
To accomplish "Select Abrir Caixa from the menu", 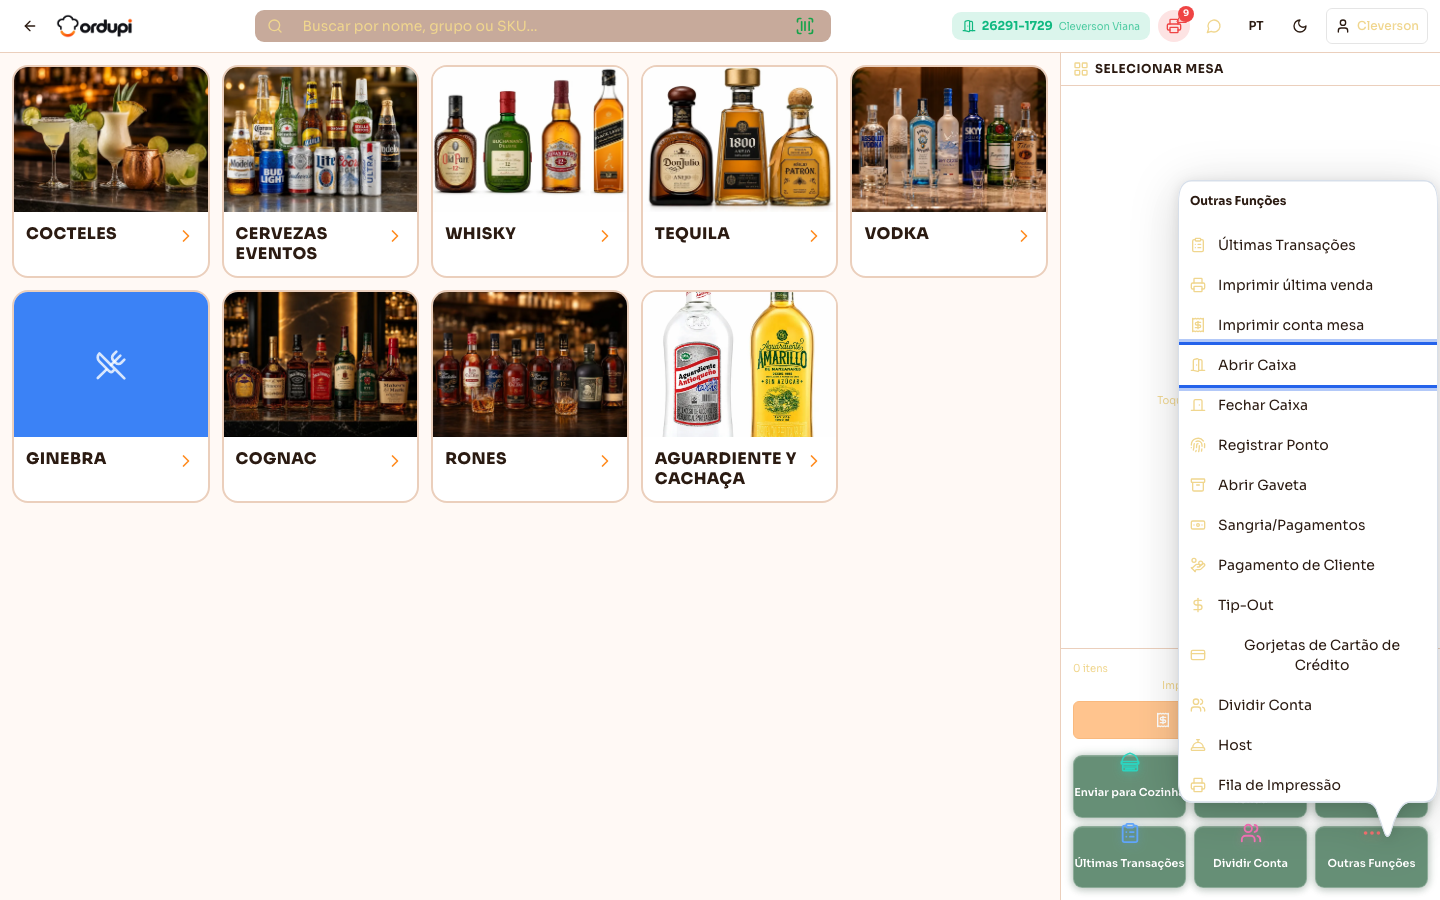I will (x=1308, y=365).
